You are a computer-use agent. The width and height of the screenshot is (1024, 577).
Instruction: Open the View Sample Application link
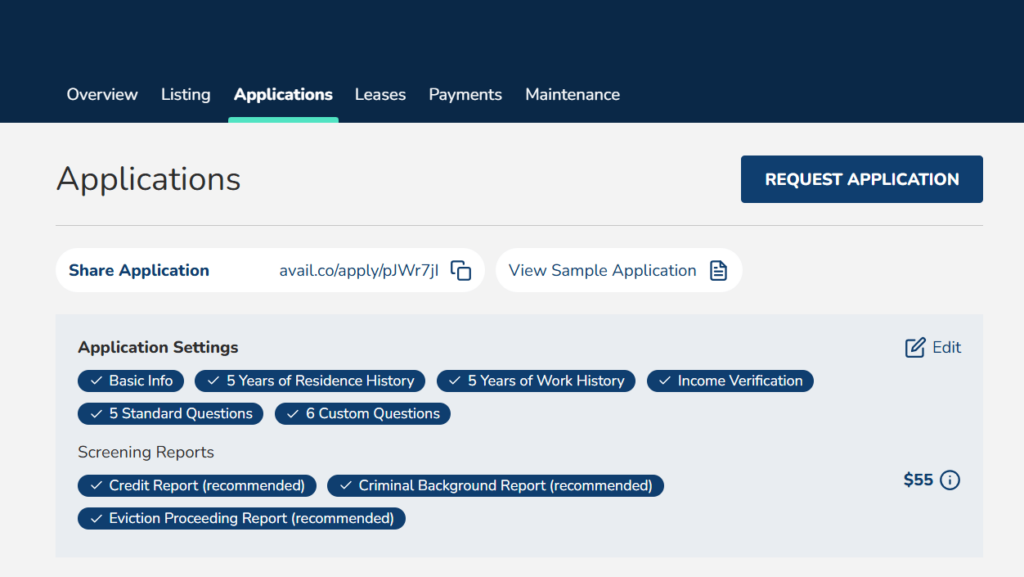coord(602,269)
